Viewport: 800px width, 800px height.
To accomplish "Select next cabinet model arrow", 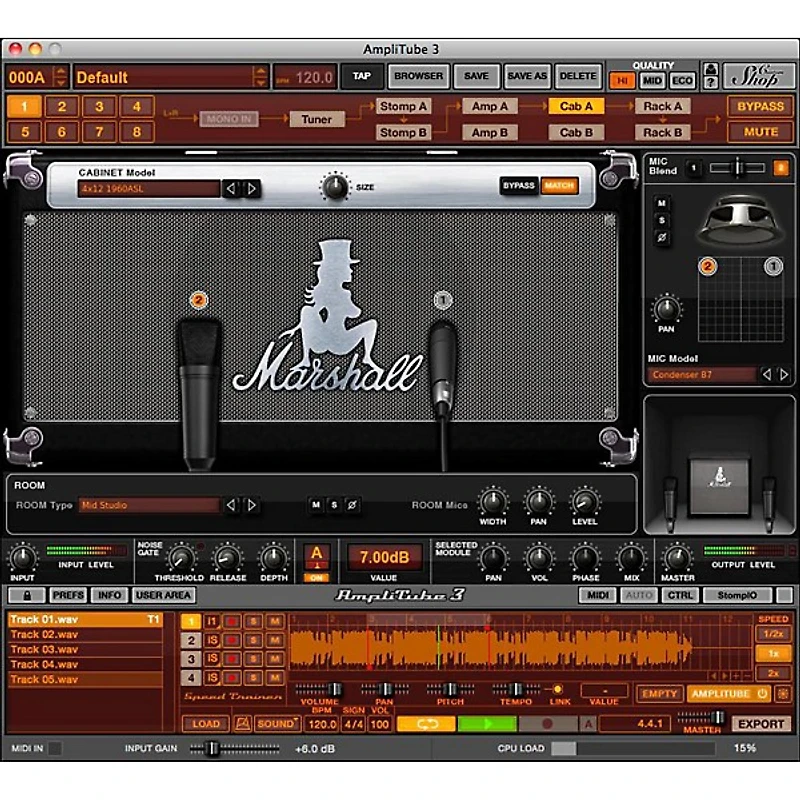I will coord(252,188).
